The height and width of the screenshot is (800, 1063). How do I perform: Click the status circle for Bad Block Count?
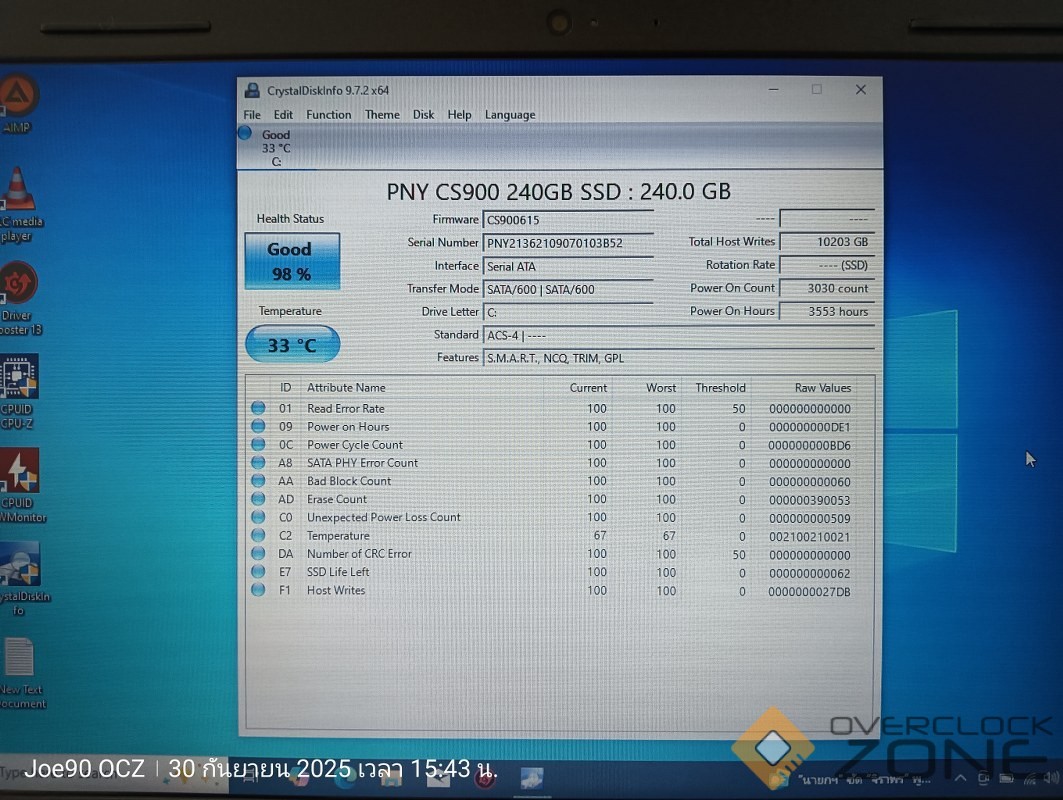coord(258,480)
